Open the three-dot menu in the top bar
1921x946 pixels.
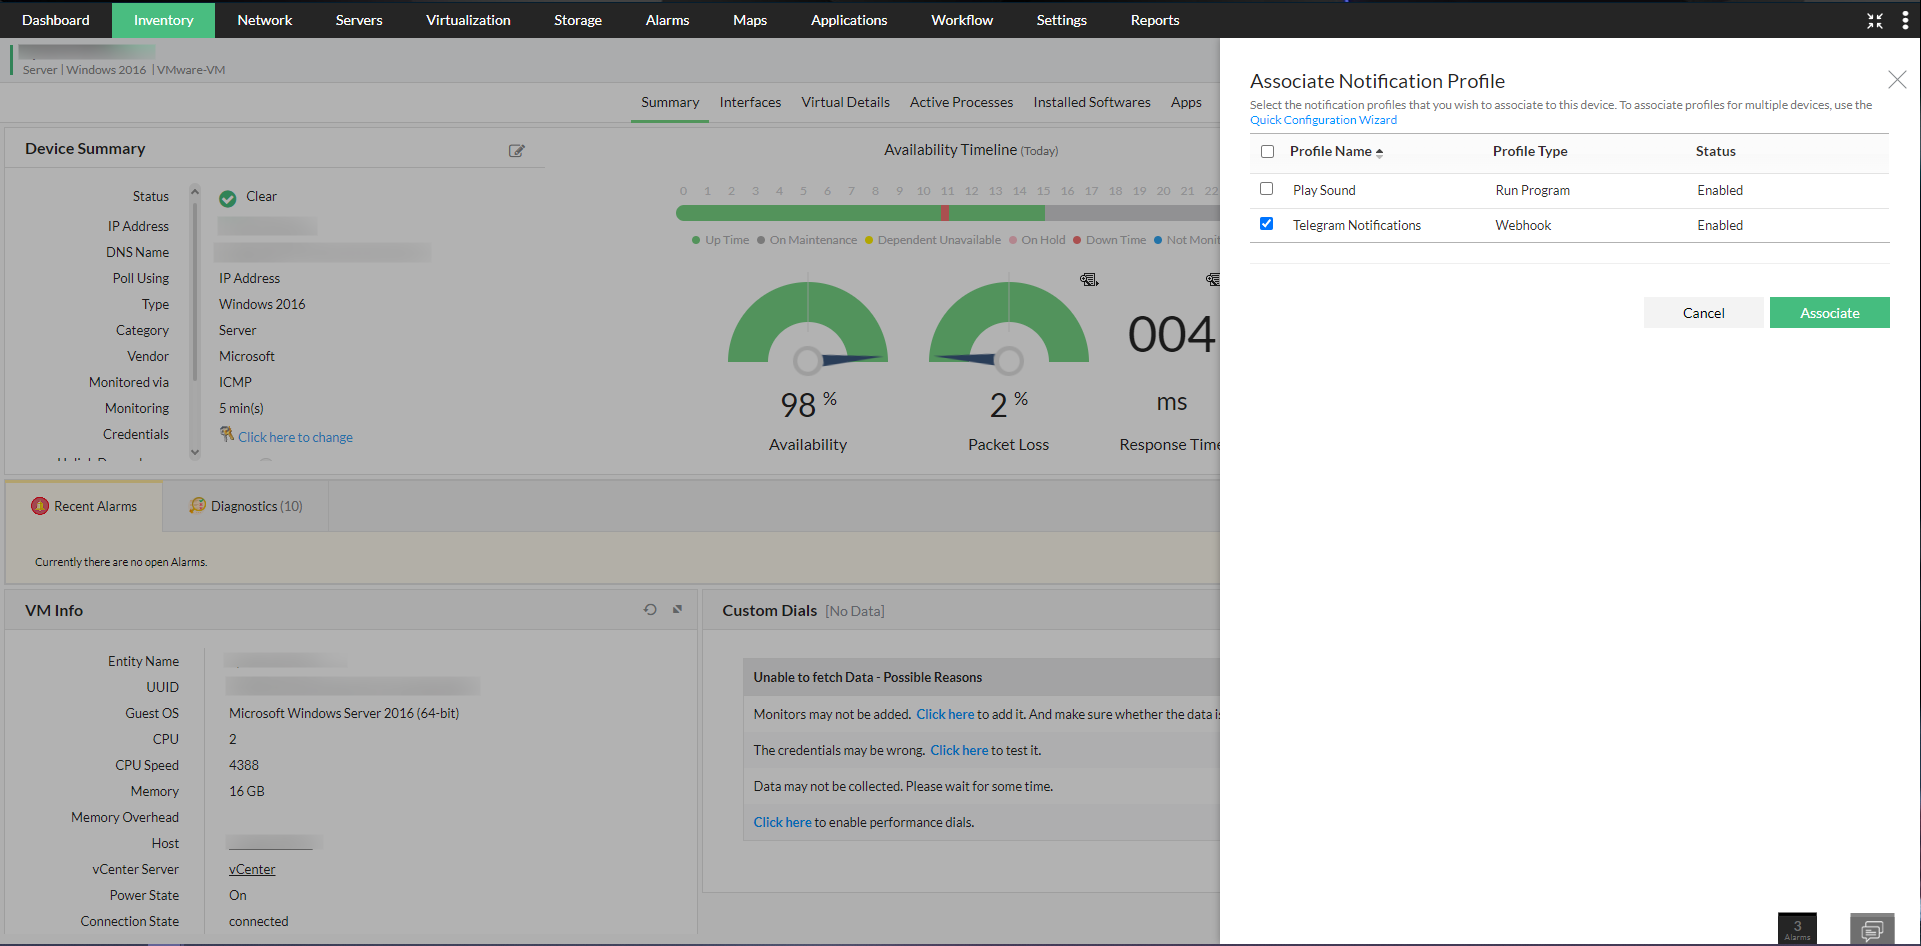click(1906, 20)
